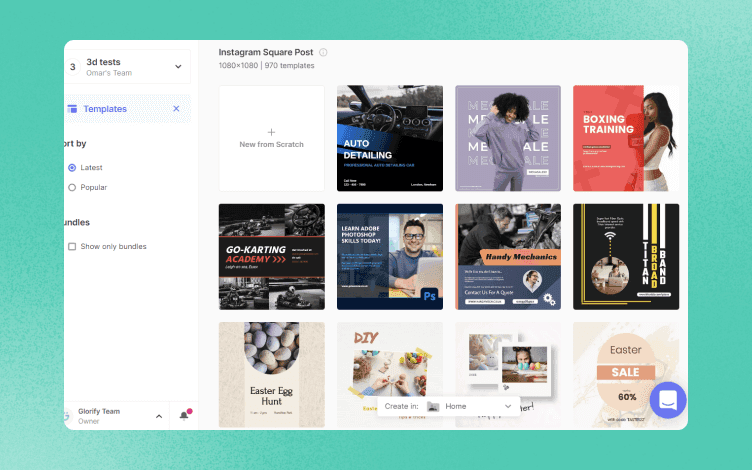Click the Omar's Team label

click(109, 73)
